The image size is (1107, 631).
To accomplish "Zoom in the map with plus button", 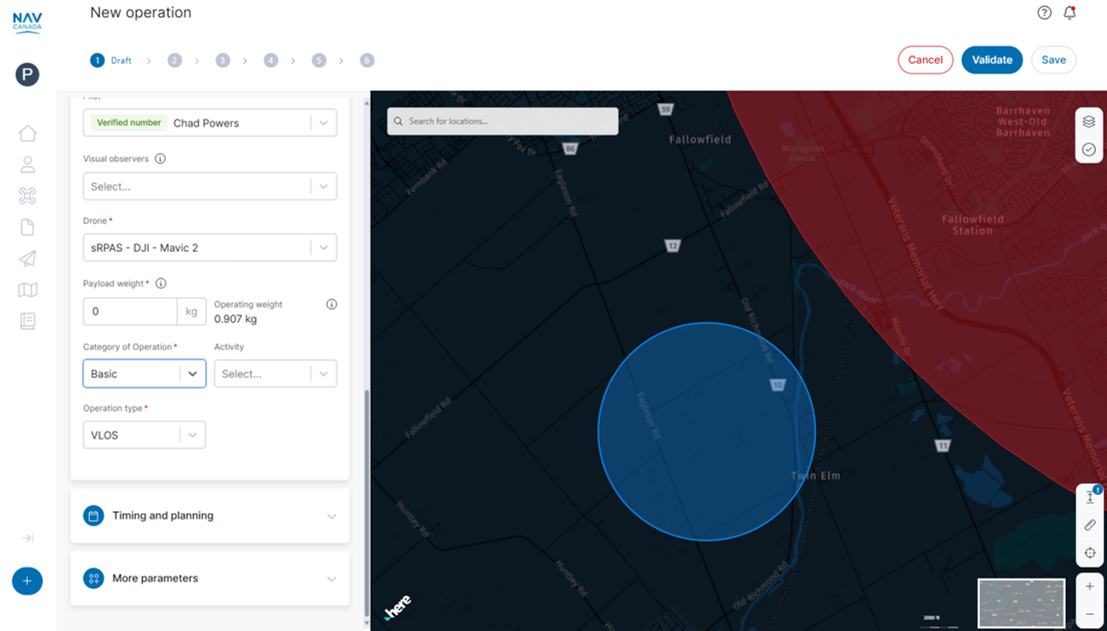I will tap(1089, 586).
